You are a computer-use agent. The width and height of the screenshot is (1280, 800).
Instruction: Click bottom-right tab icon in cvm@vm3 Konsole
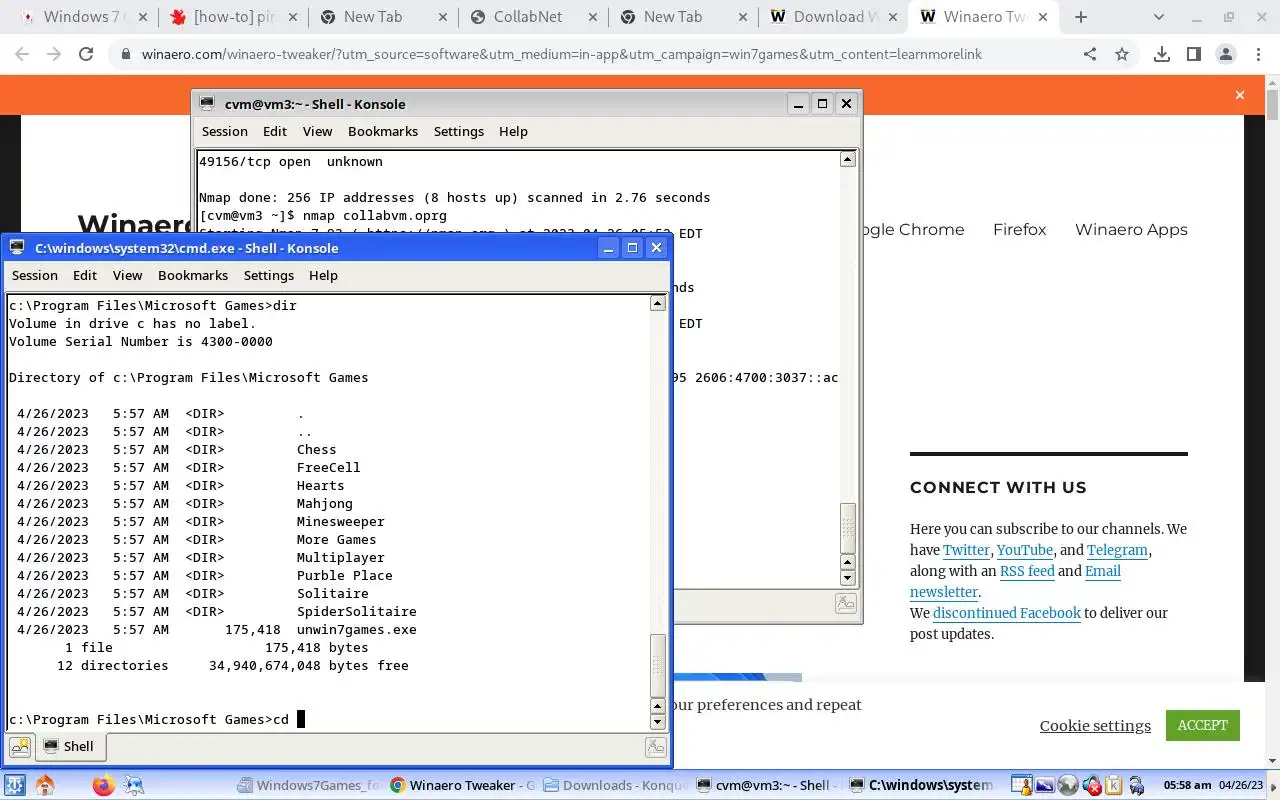point(846,602)
